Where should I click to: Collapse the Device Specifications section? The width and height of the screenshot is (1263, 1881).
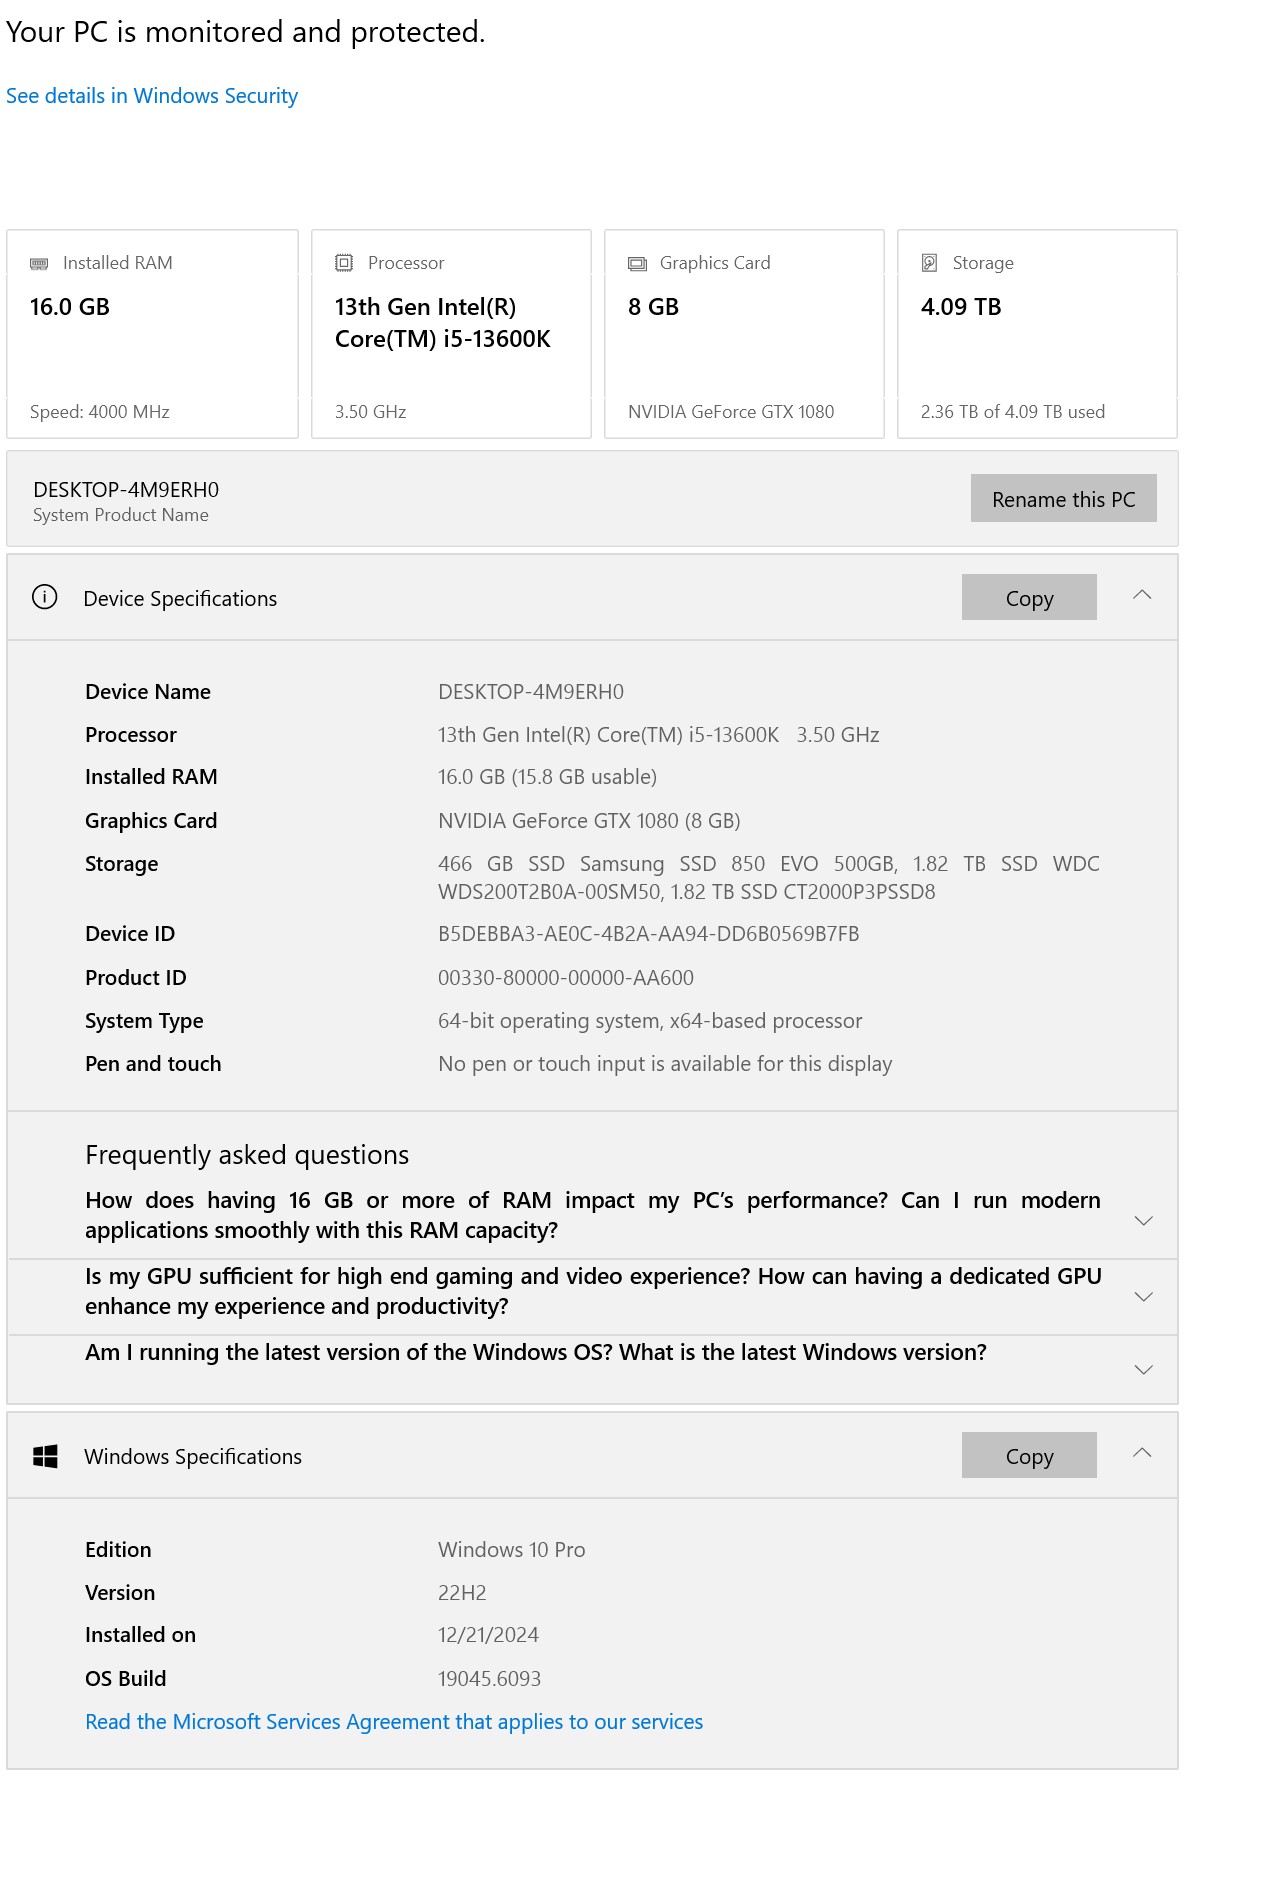pos(1142,595)
